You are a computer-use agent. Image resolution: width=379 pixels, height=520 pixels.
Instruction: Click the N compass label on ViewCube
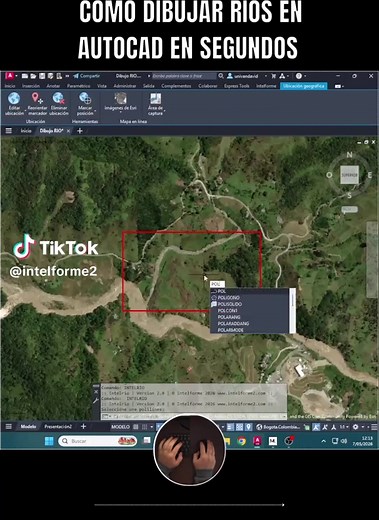[x=349, y=155]
